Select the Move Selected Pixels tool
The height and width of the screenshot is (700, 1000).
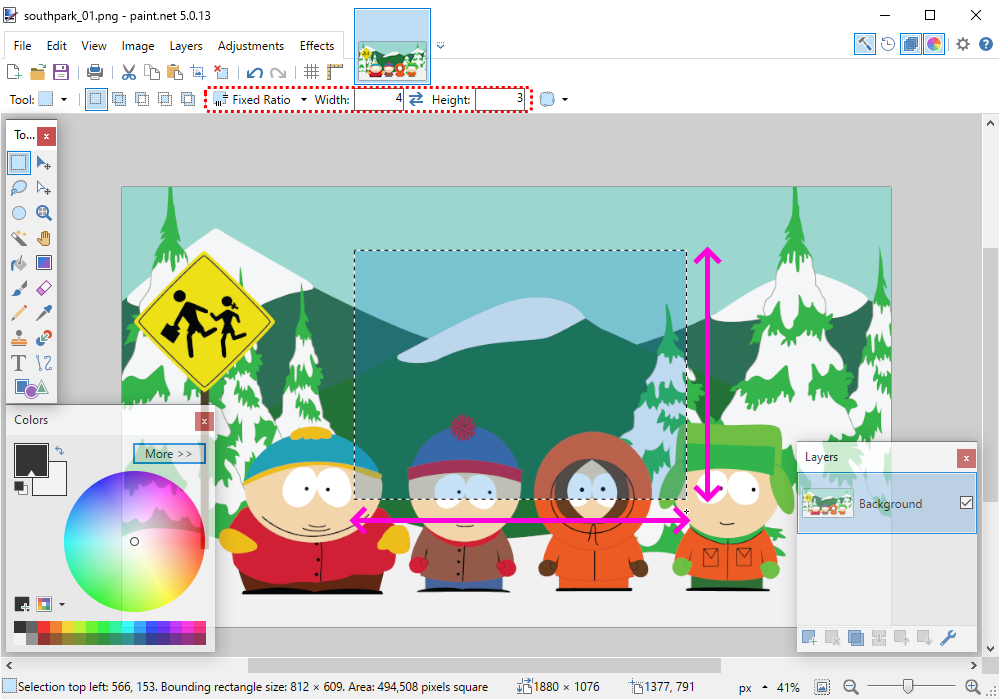click(x=43, y=163)
